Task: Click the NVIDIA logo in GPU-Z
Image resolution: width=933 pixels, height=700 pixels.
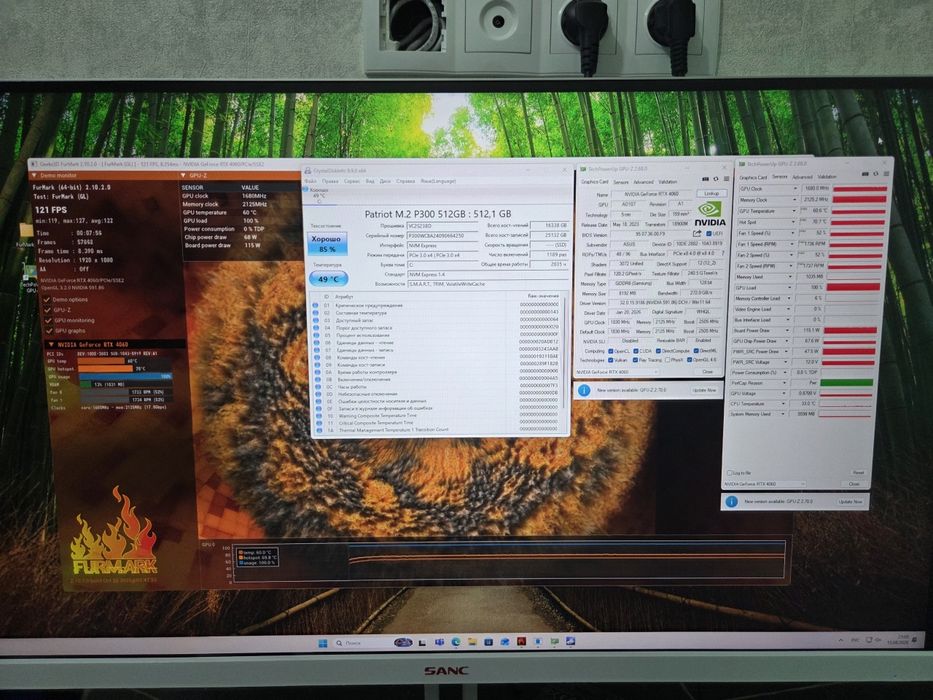Action: point(710,213)
